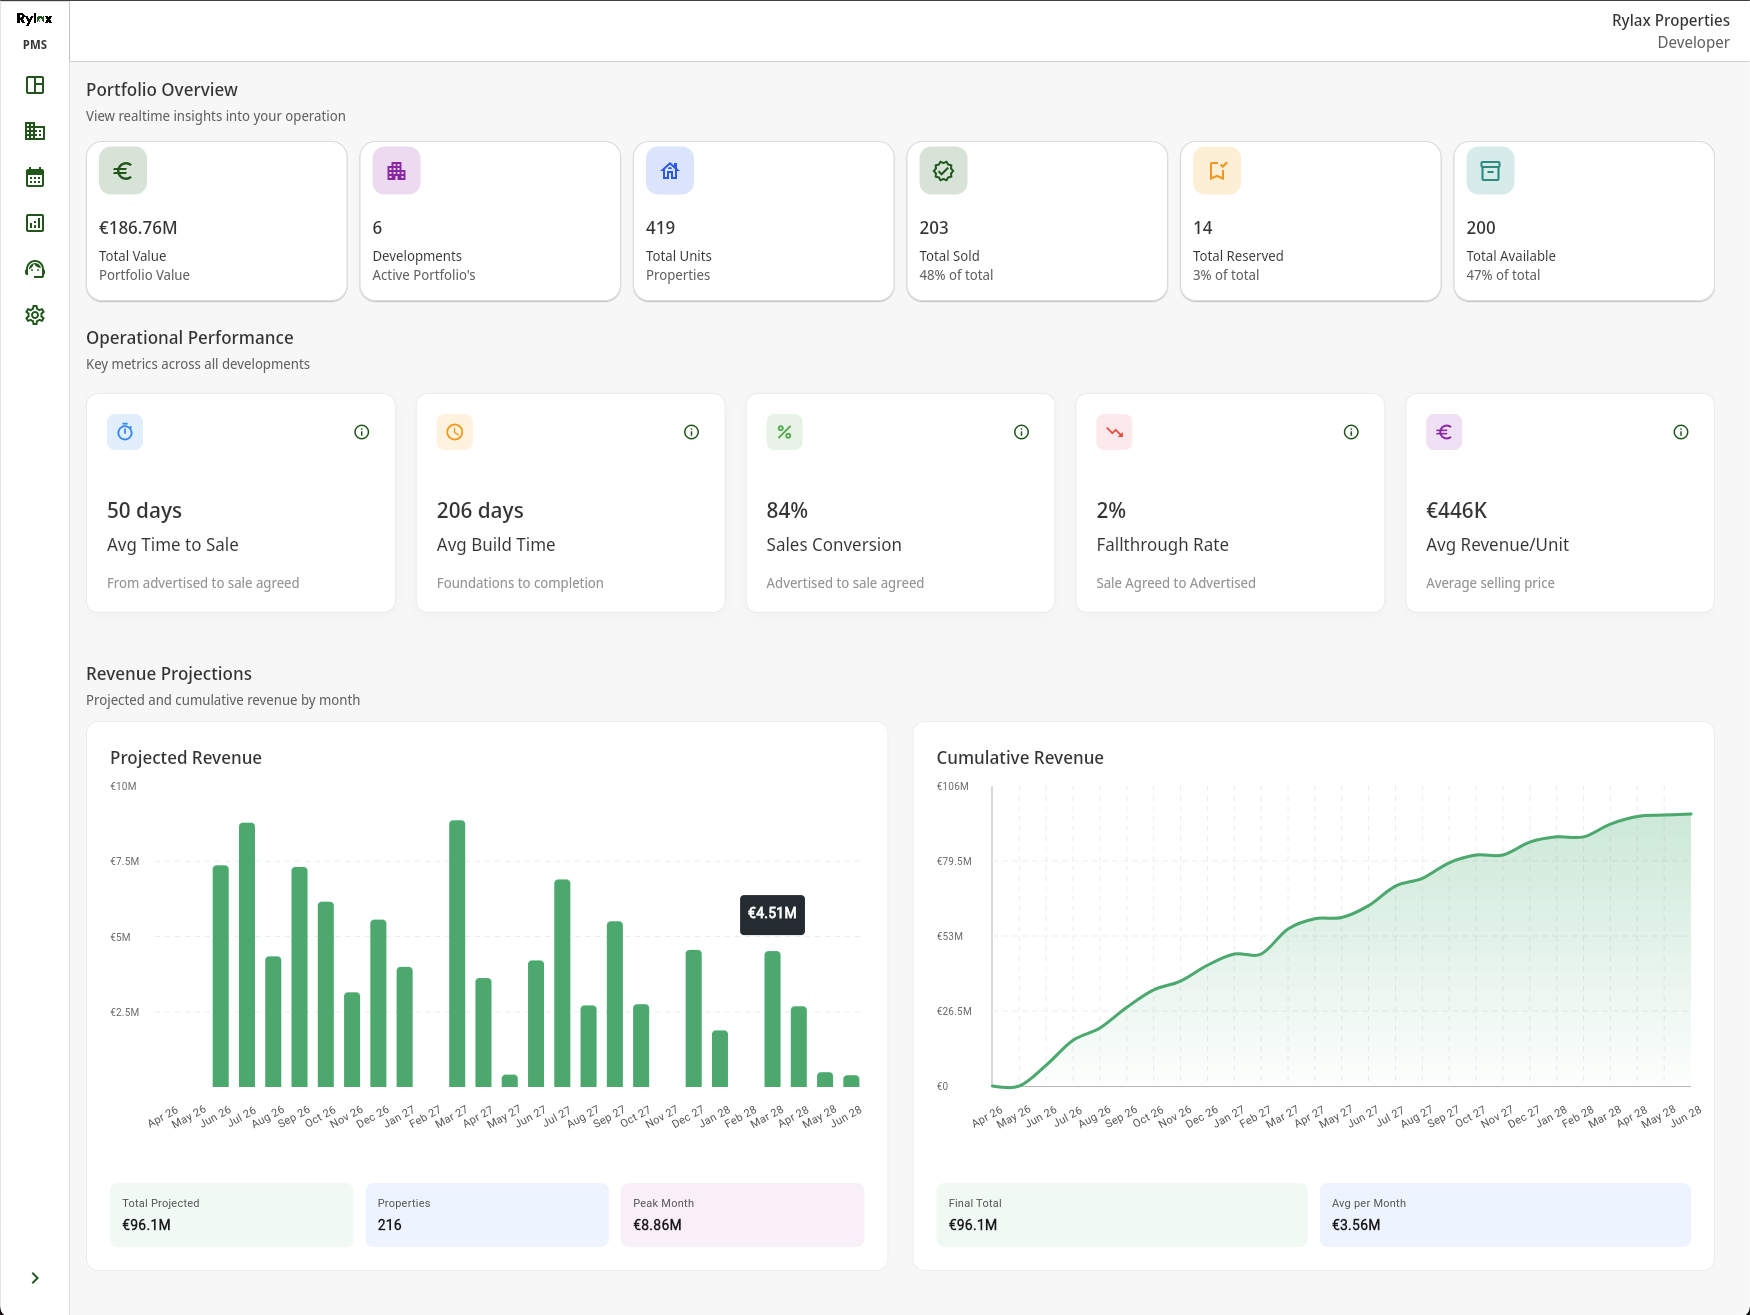View info tooltip on Avg Revenue/Unit metric
This screenshot has width=1750, height=1315.
1680,431
